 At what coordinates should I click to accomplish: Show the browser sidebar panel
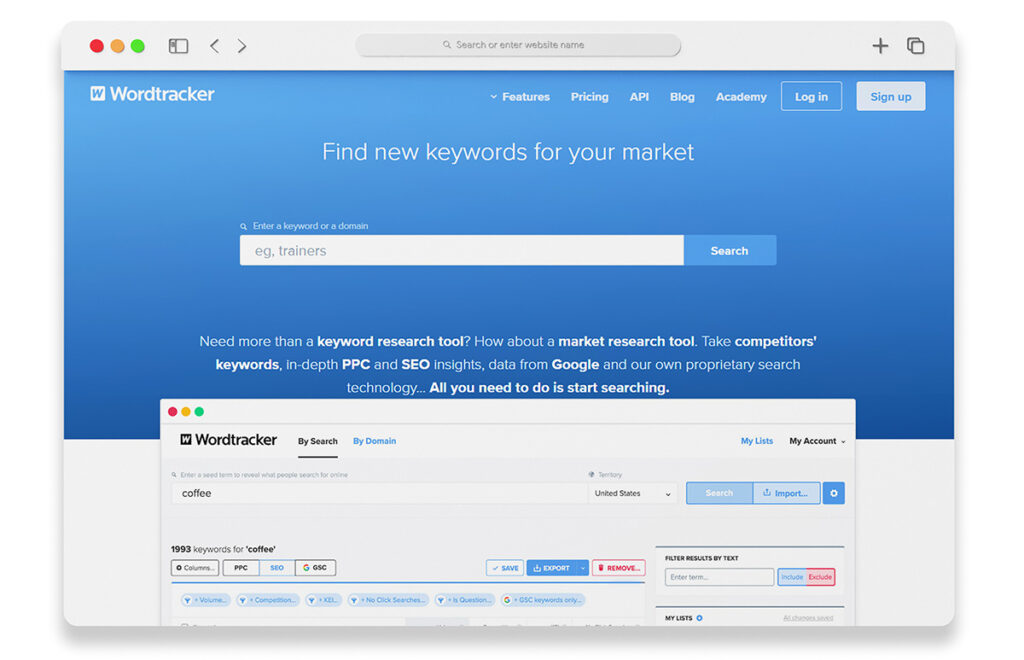(178, 46)
